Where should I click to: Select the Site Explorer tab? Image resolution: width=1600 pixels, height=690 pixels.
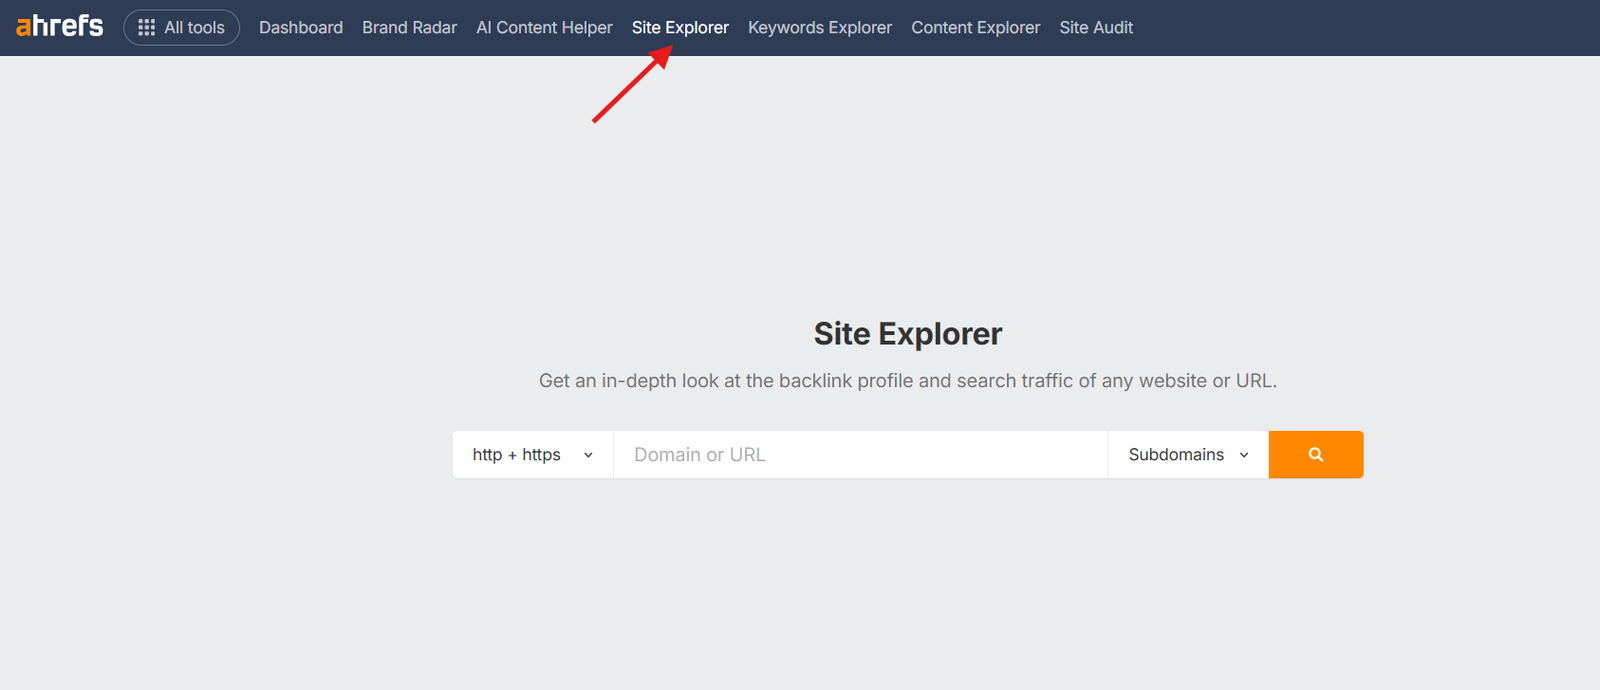[680, 27]
